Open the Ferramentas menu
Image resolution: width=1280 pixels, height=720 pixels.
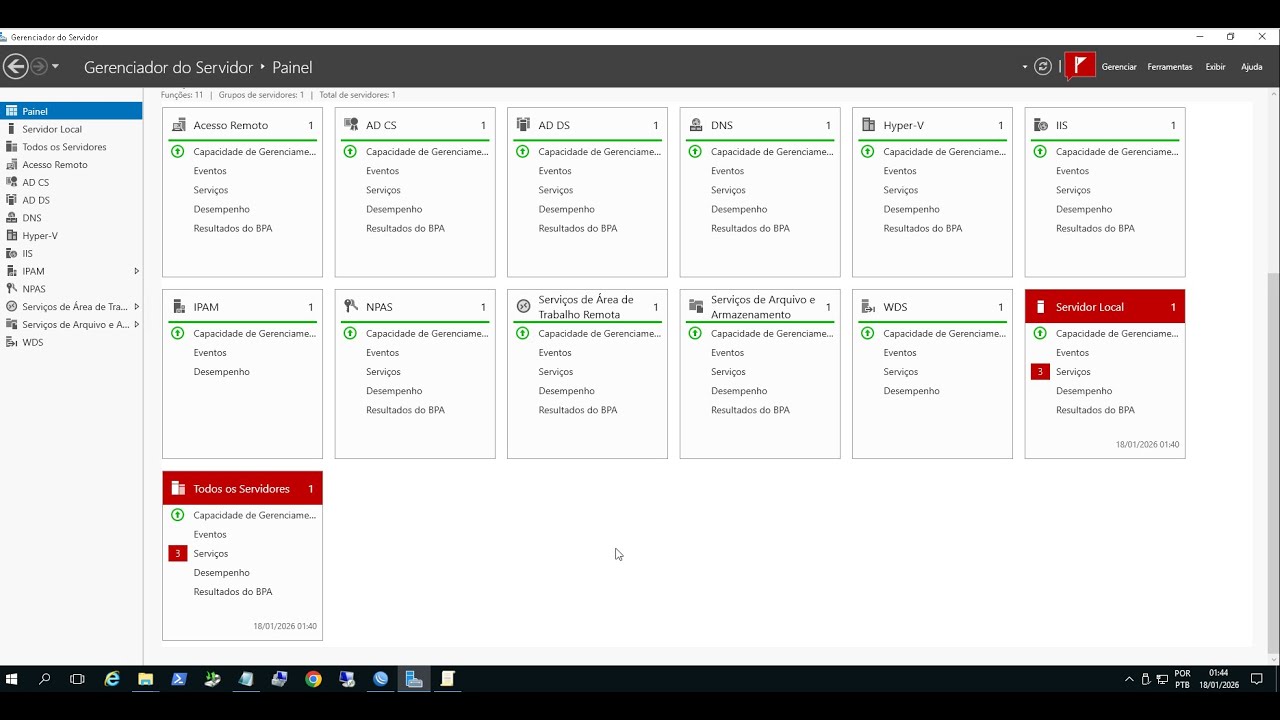(x=1170, y=67)
